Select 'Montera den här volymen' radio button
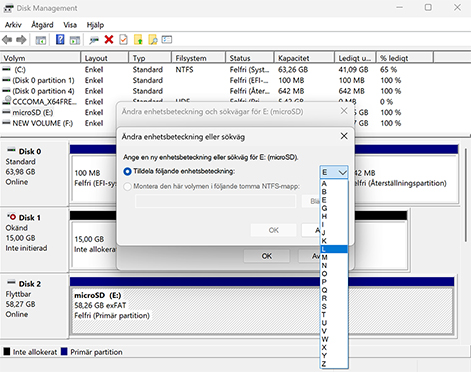 127,186
